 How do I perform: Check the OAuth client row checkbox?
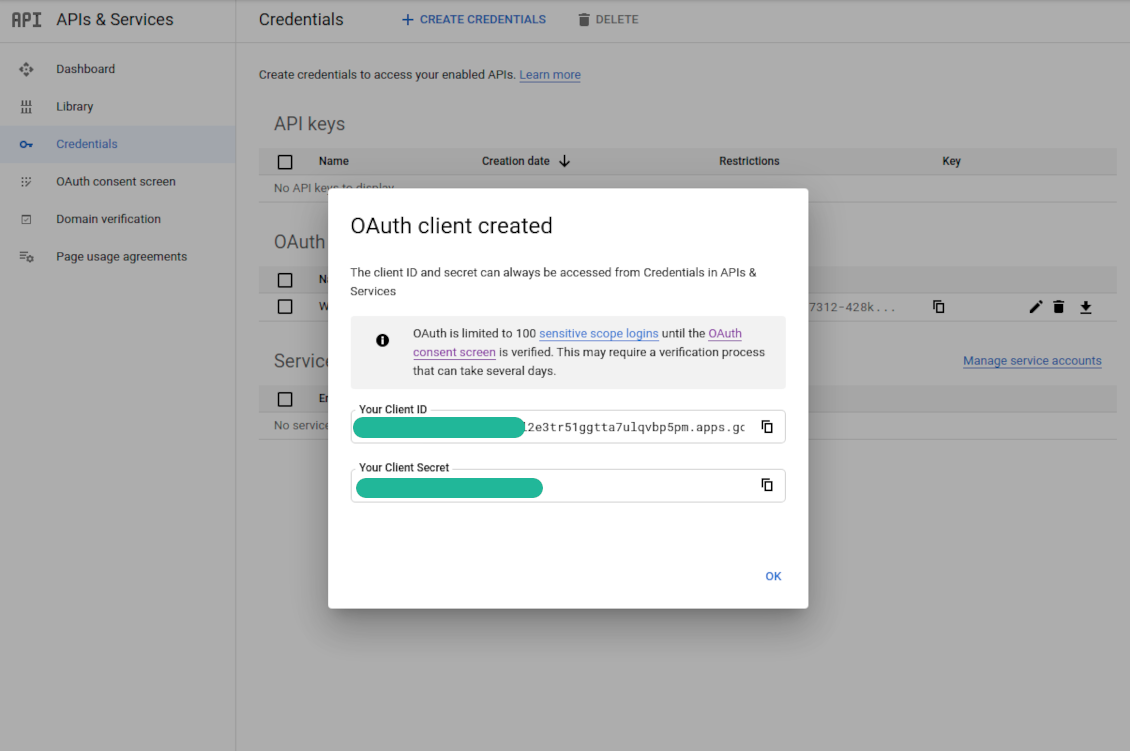pos(285,307)
